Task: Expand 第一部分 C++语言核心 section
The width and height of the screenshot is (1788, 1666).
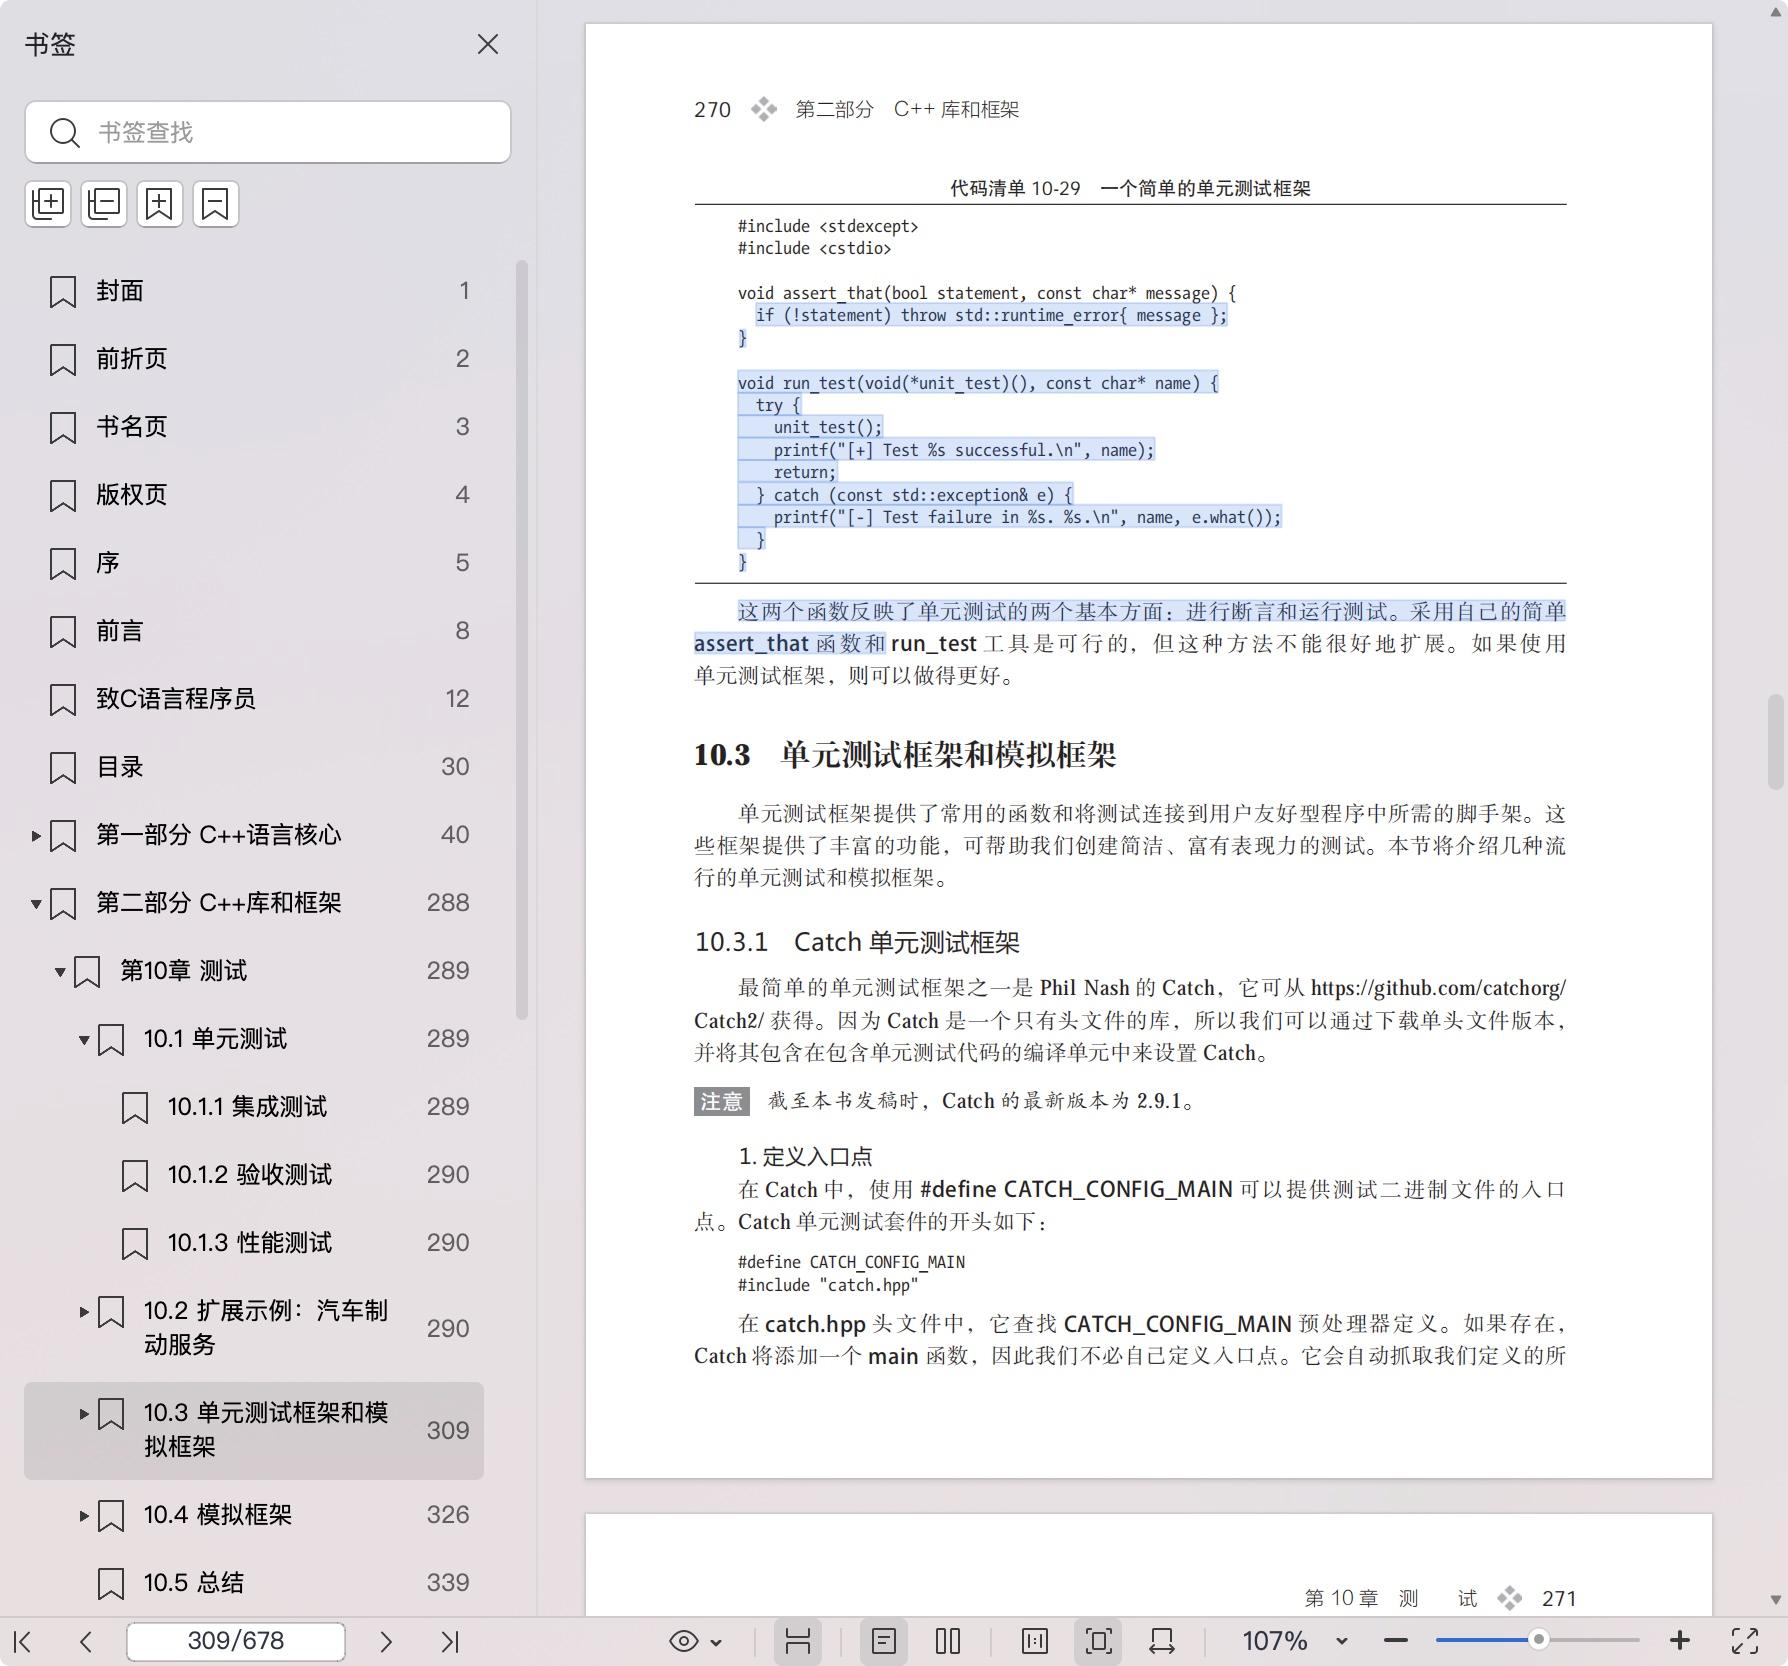Action: coord(36,835)
